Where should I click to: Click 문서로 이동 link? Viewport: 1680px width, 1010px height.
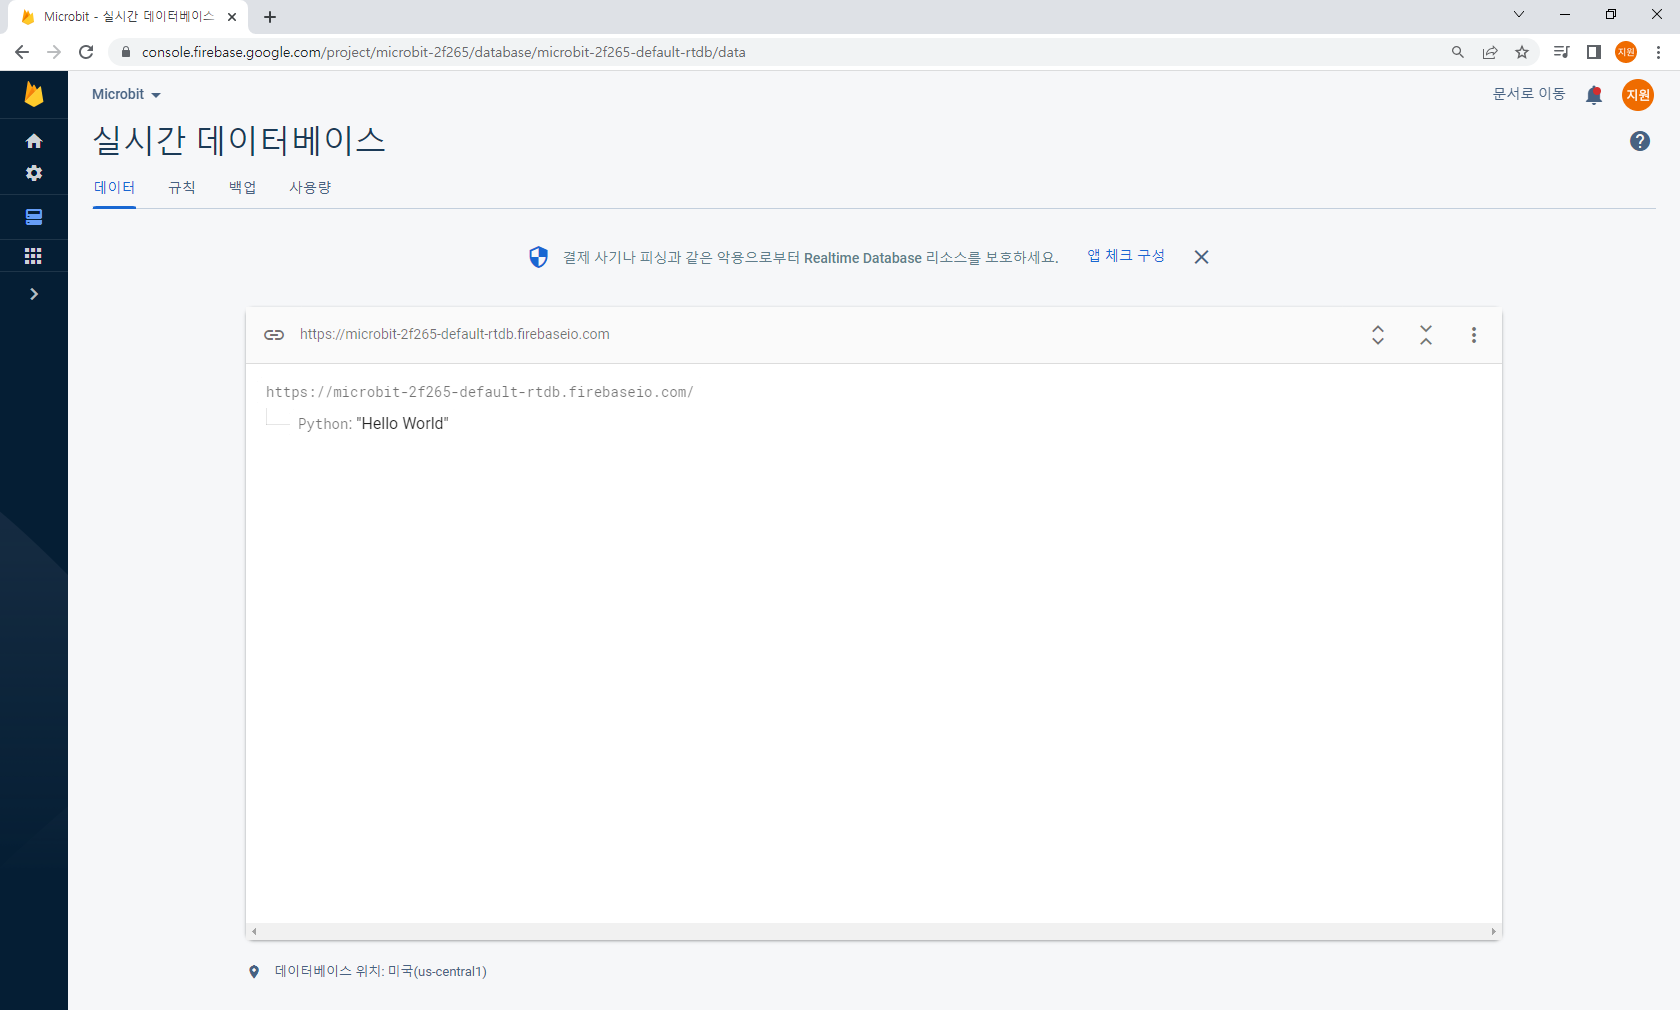[x=1529, y=94]
